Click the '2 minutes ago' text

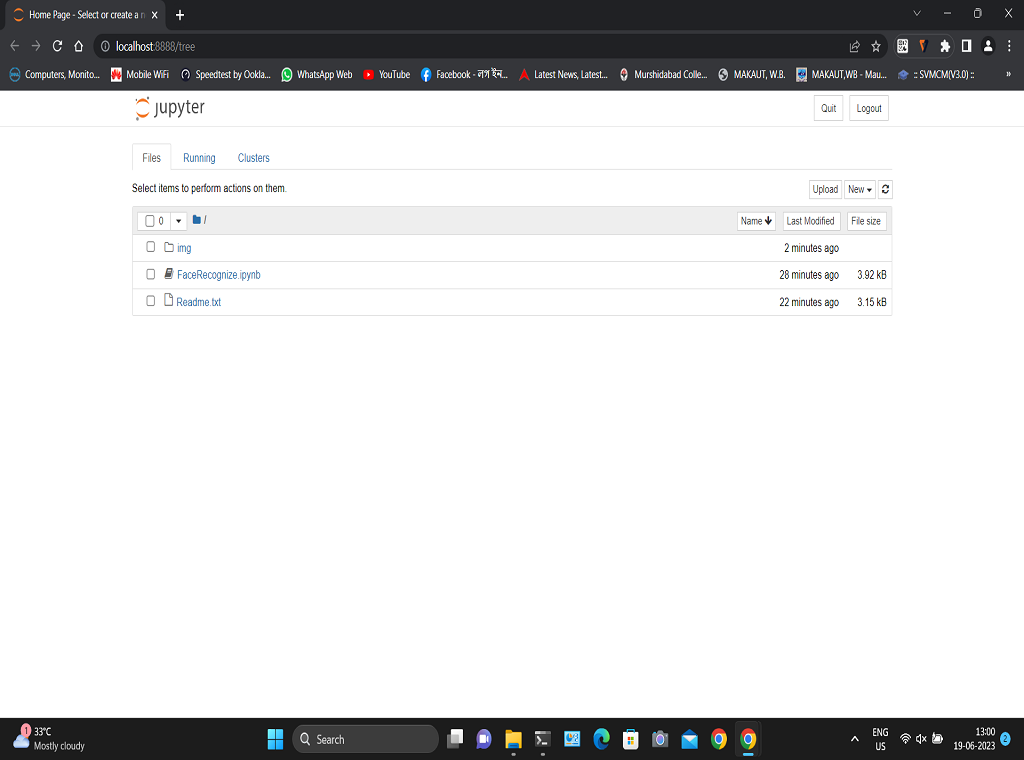pos(811,248)
